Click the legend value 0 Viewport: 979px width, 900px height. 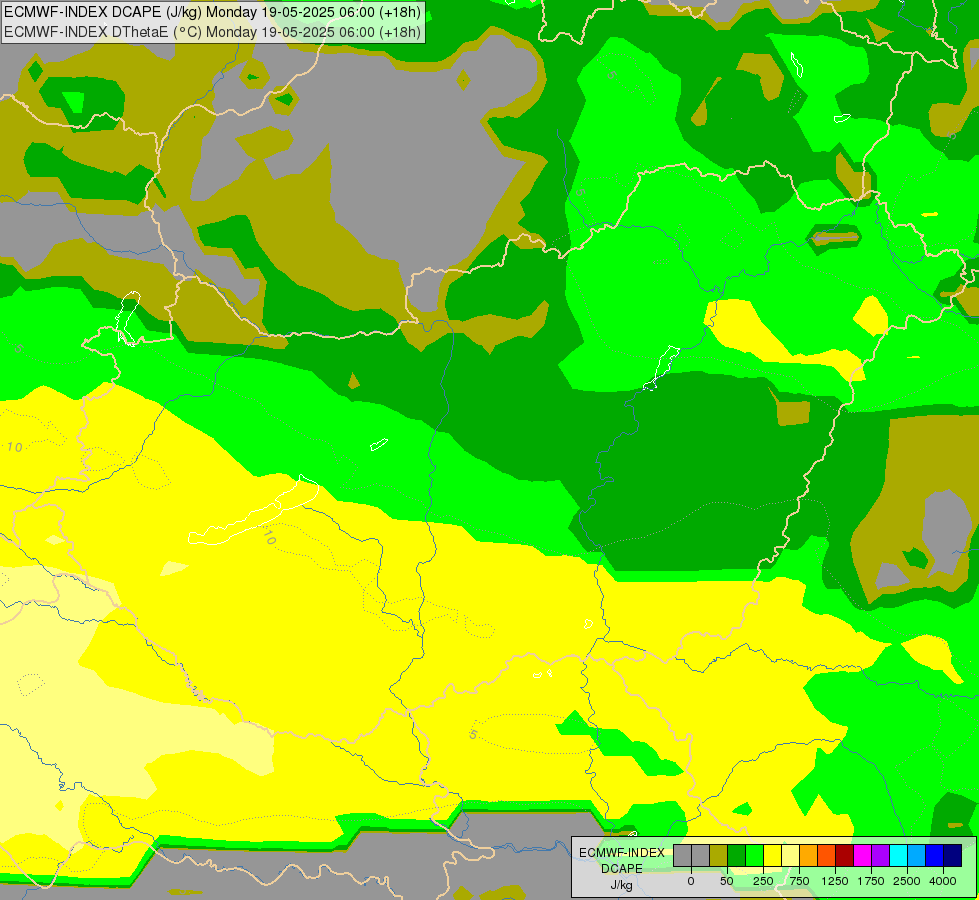(x=691, y=881)
